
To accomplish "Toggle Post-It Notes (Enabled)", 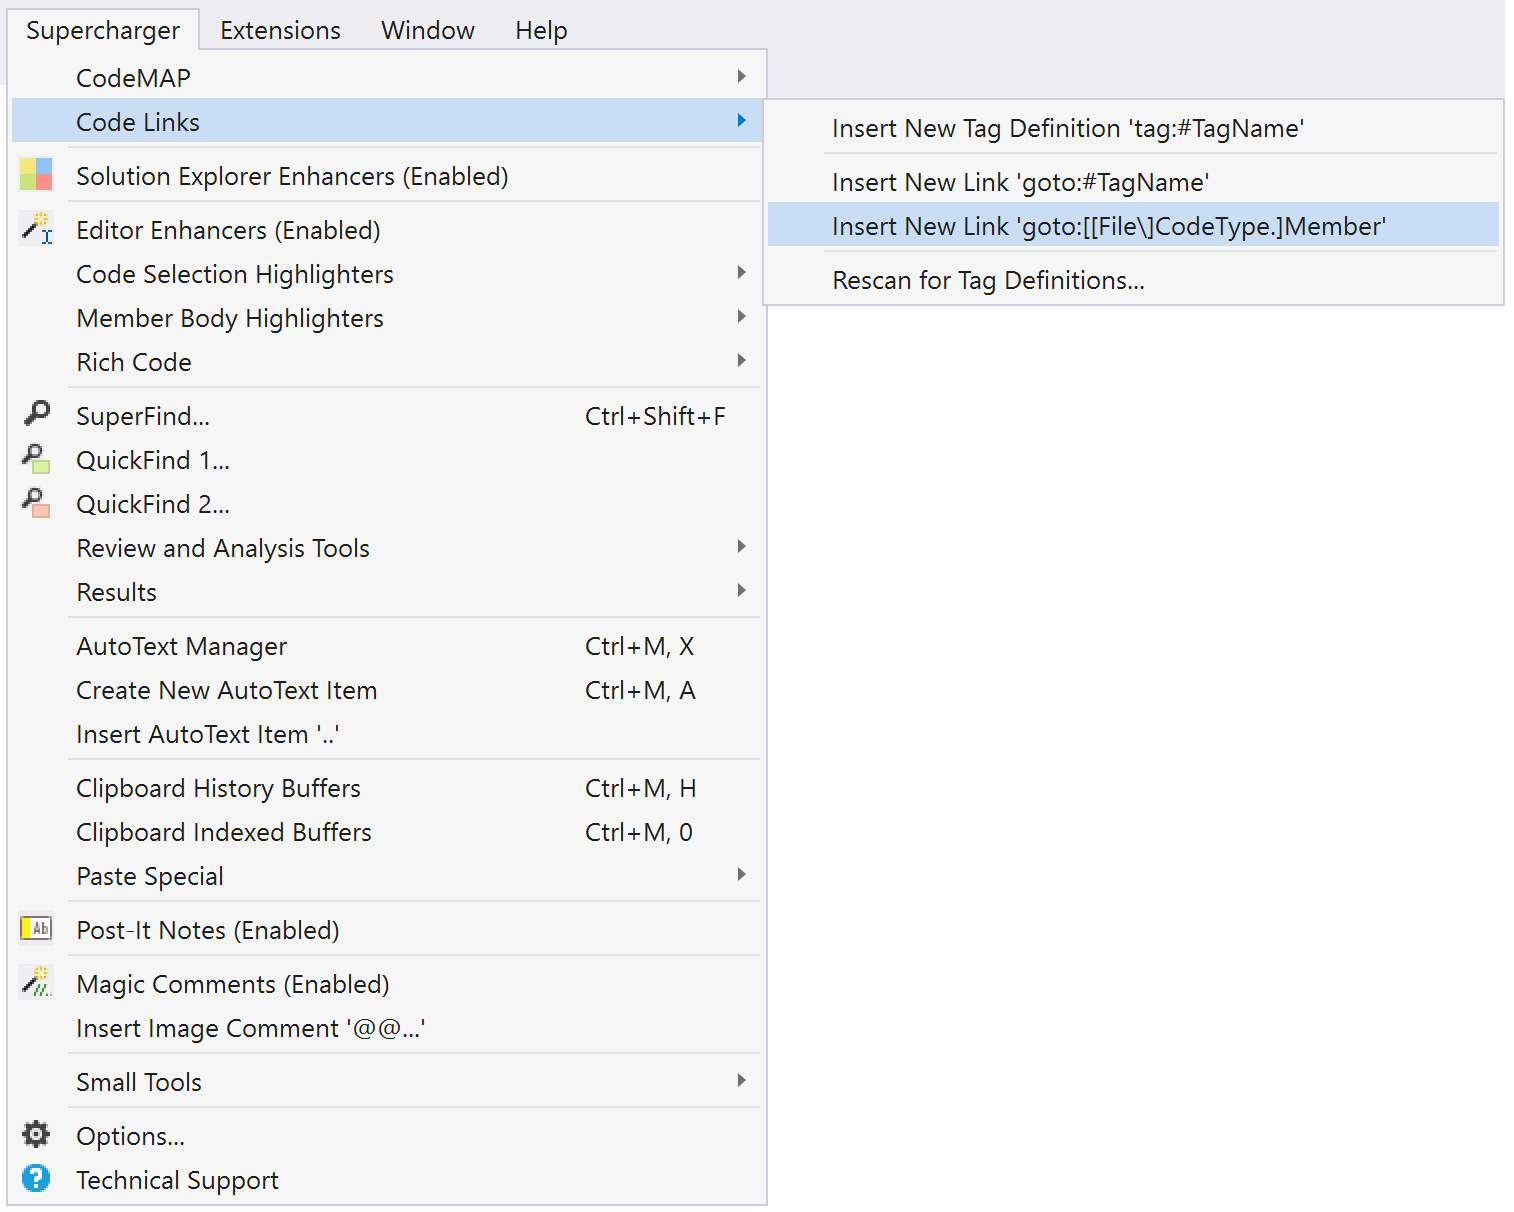I will pyautogui.click(x=386, y=930).
